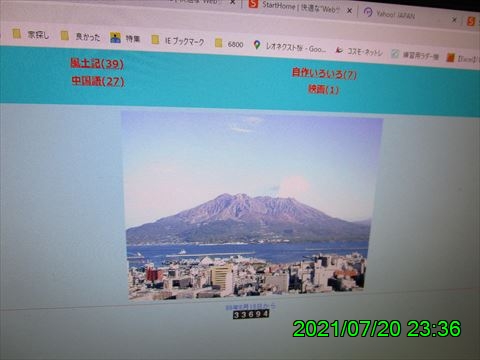Open the 練習用 bookmark with checkmark icon
This screenshot has height=360, width=480.
coord(415,55)
